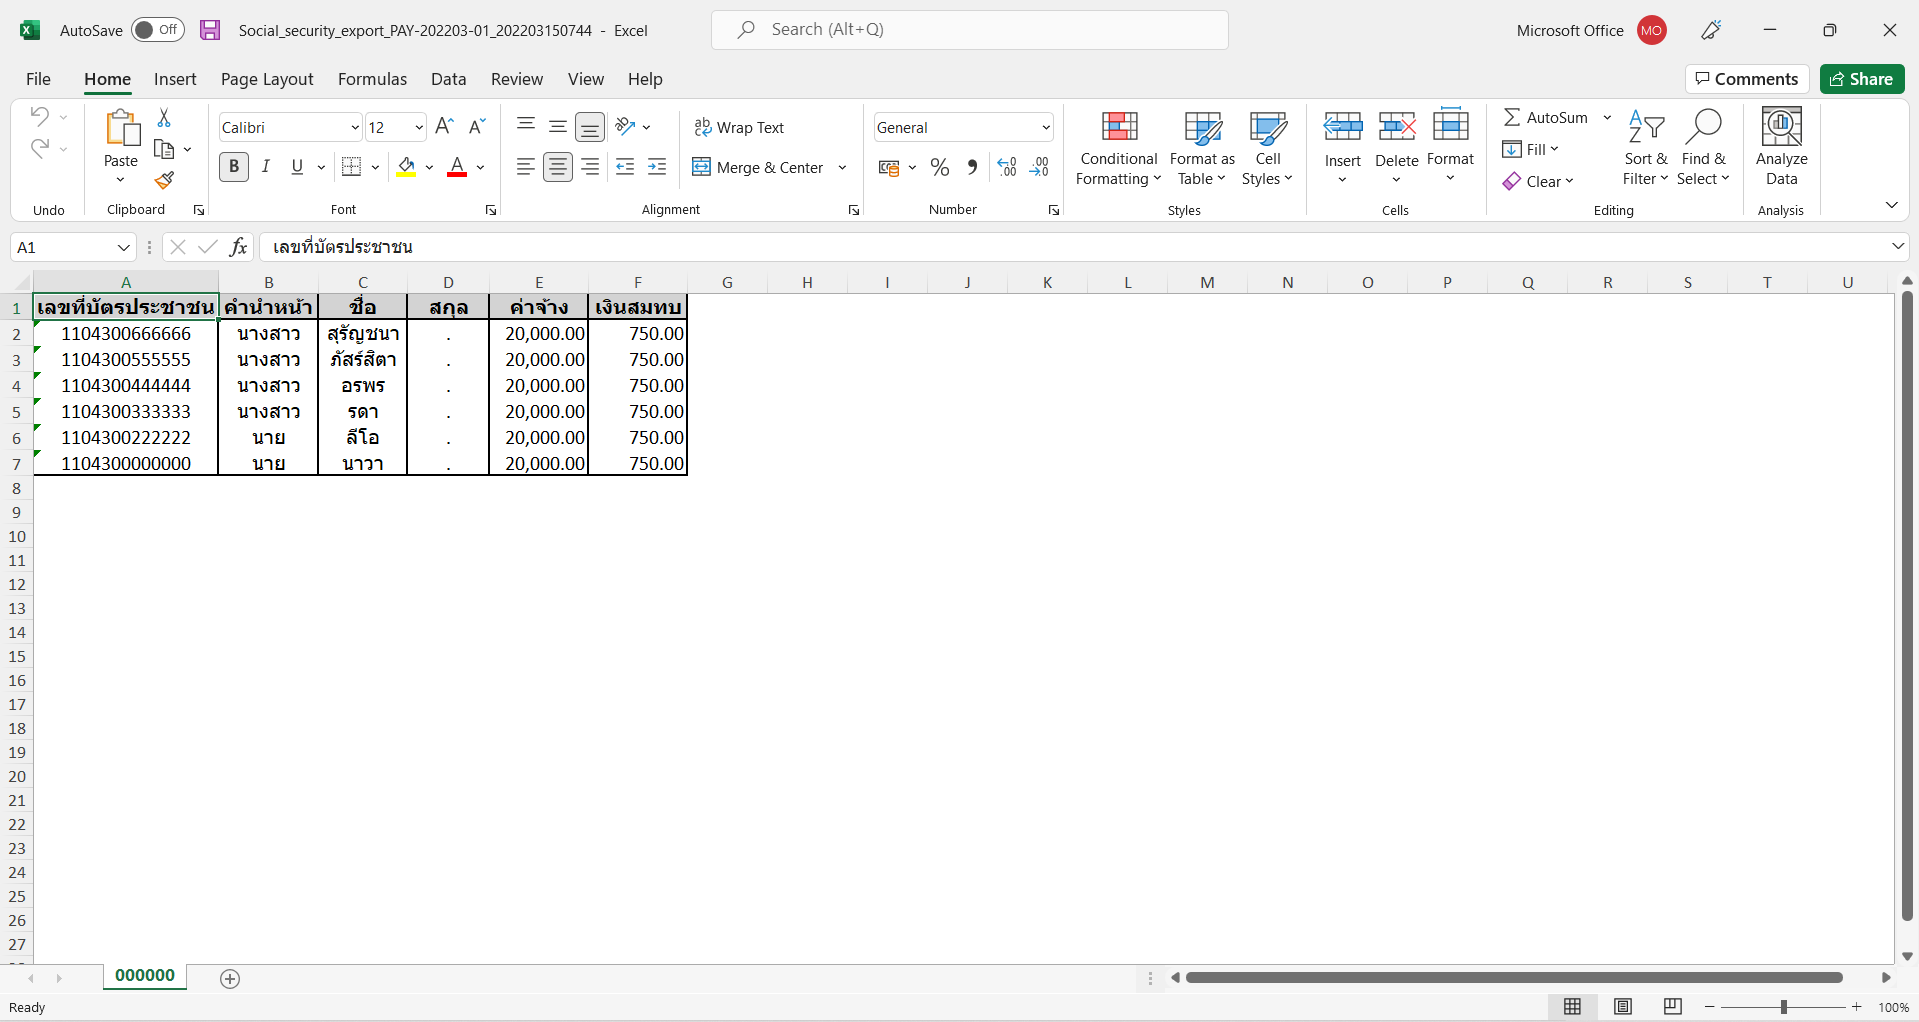Select the 000000 sheet tab

coord(144,975)
